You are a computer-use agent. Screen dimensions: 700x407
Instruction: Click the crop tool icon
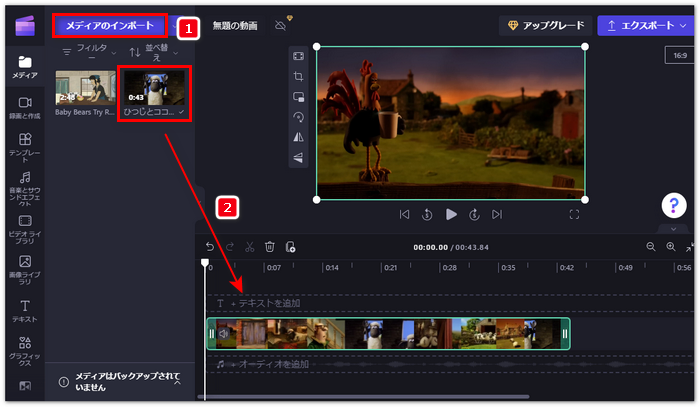point(298,76)
